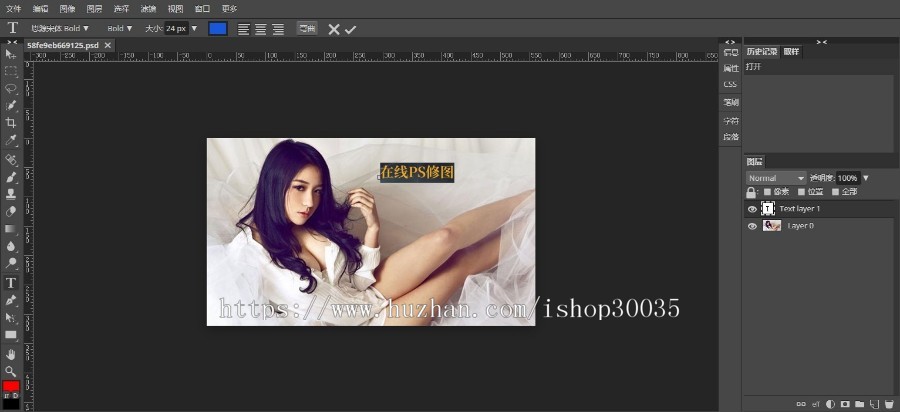
Task: Pick the Zoom magnifier tool
Action: pos(11,370)
